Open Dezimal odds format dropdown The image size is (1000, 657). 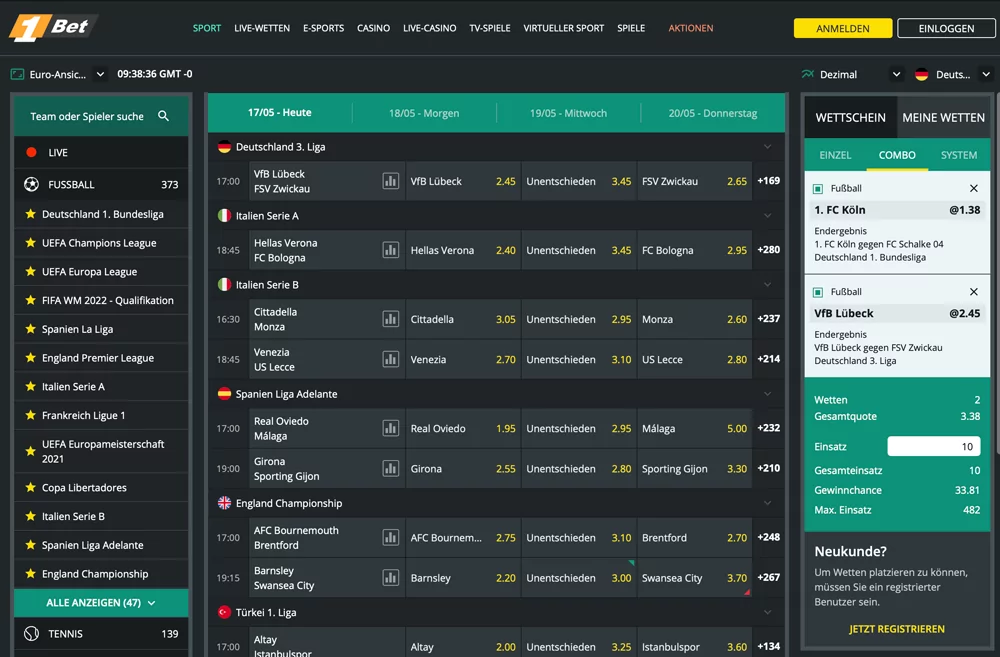(896, 74)
